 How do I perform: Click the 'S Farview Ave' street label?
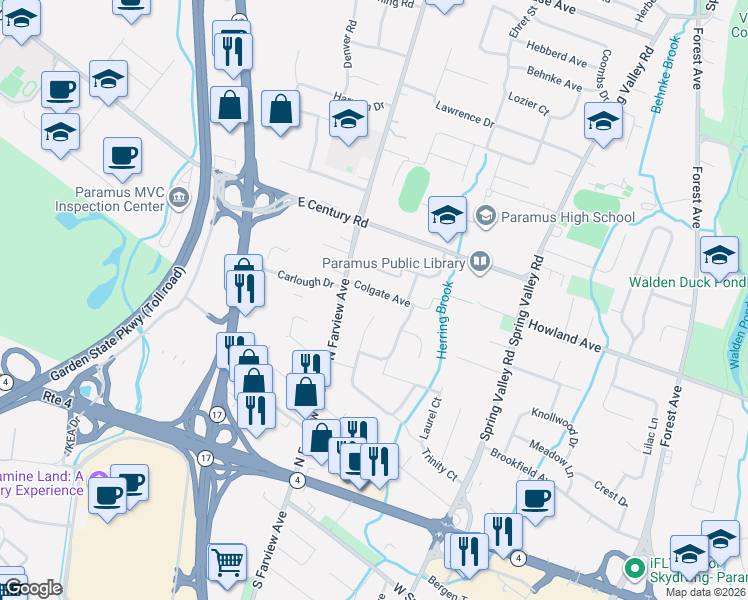coord(270,550)
